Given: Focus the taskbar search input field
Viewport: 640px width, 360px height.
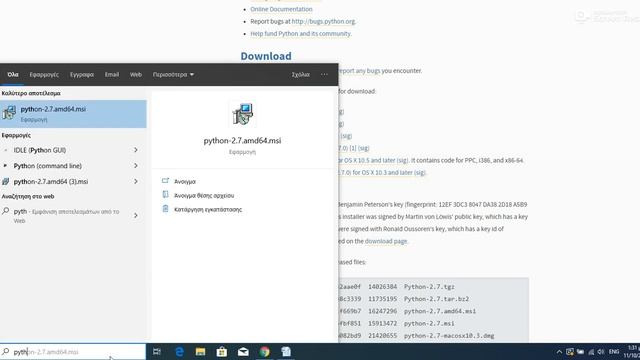Looking at the screenshot, I should coord(73,351).
